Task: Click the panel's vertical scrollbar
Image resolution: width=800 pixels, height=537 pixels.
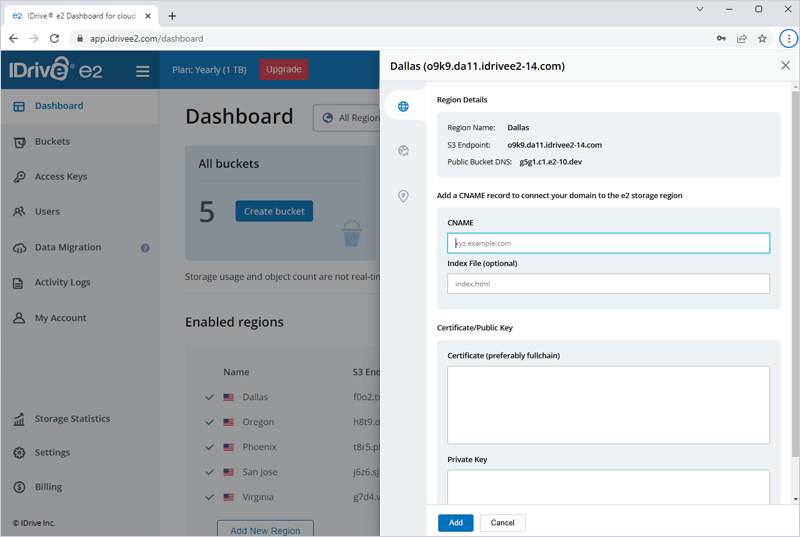Action: (x=795, y=275)
